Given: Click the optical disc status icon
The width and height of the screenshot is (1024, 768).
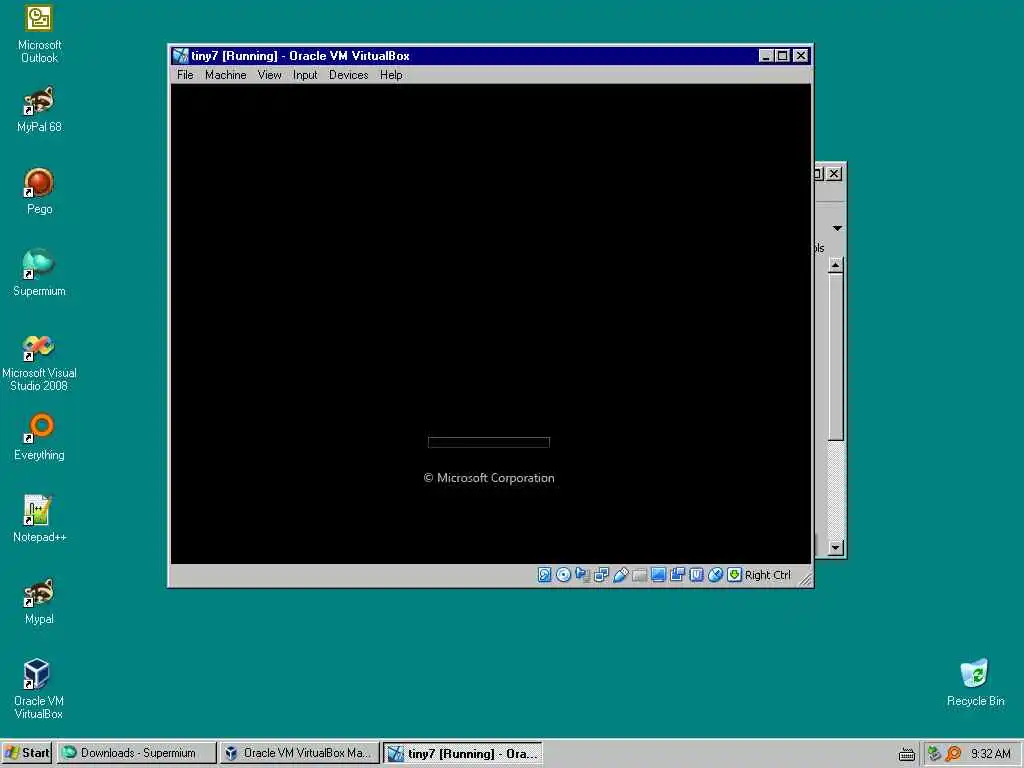Looking at the screenshot, I should [x=563, y=575].
